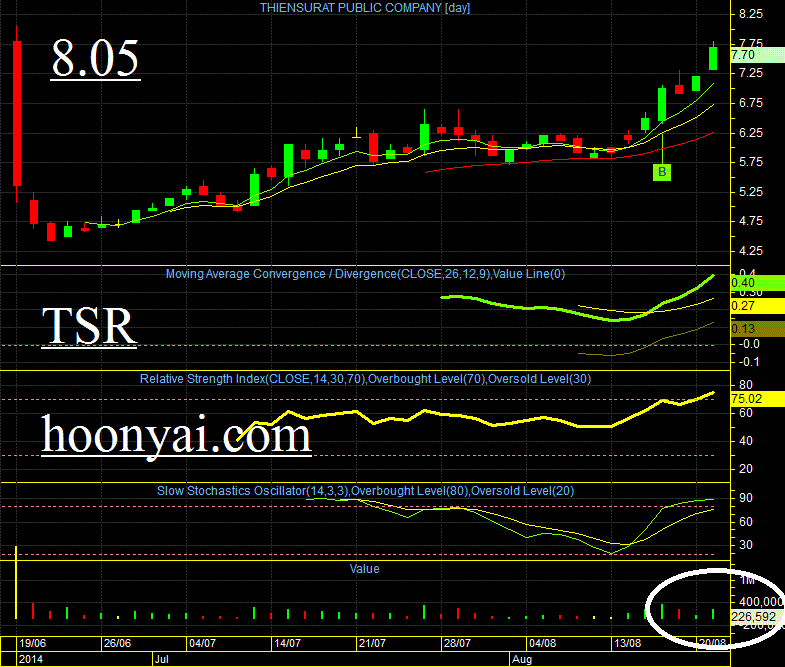This screenshot has width=785, height=667.
Task: Click the 0.13 histogram value tag
Action: 757,329
